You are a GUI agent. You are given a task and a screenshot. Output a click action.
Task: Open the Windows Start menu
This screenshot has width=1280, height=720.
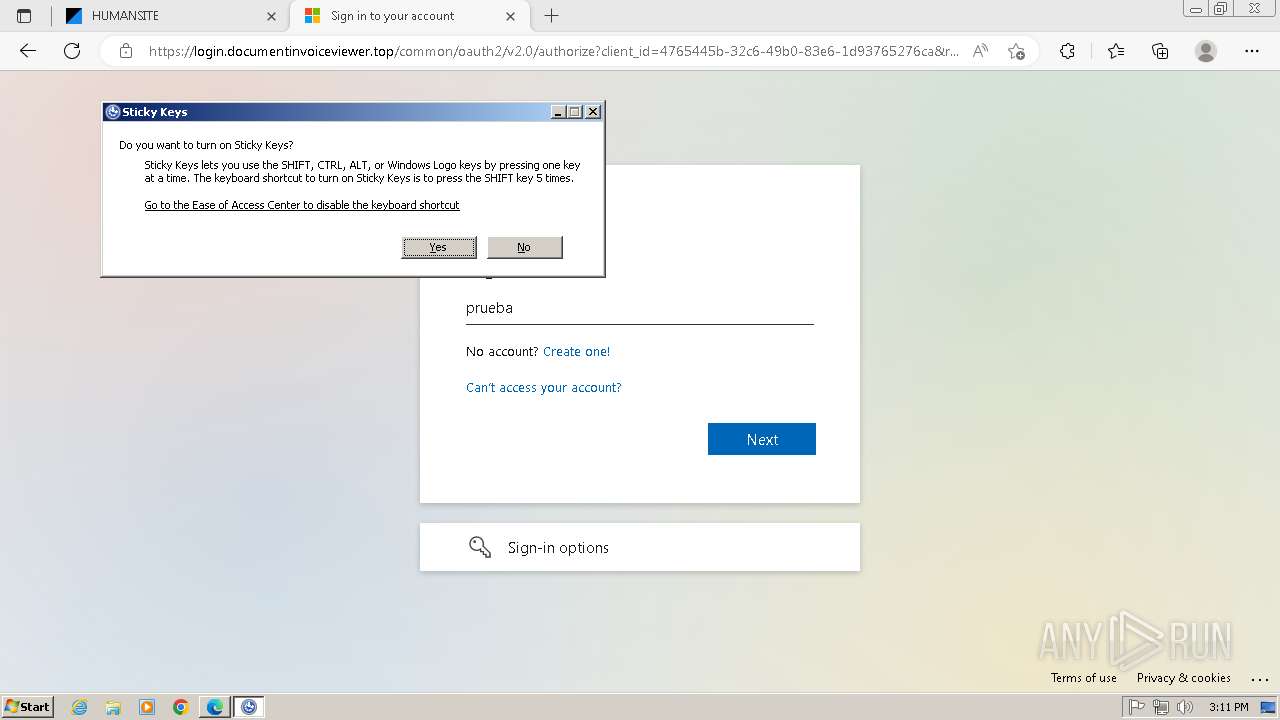coord(27,707)
